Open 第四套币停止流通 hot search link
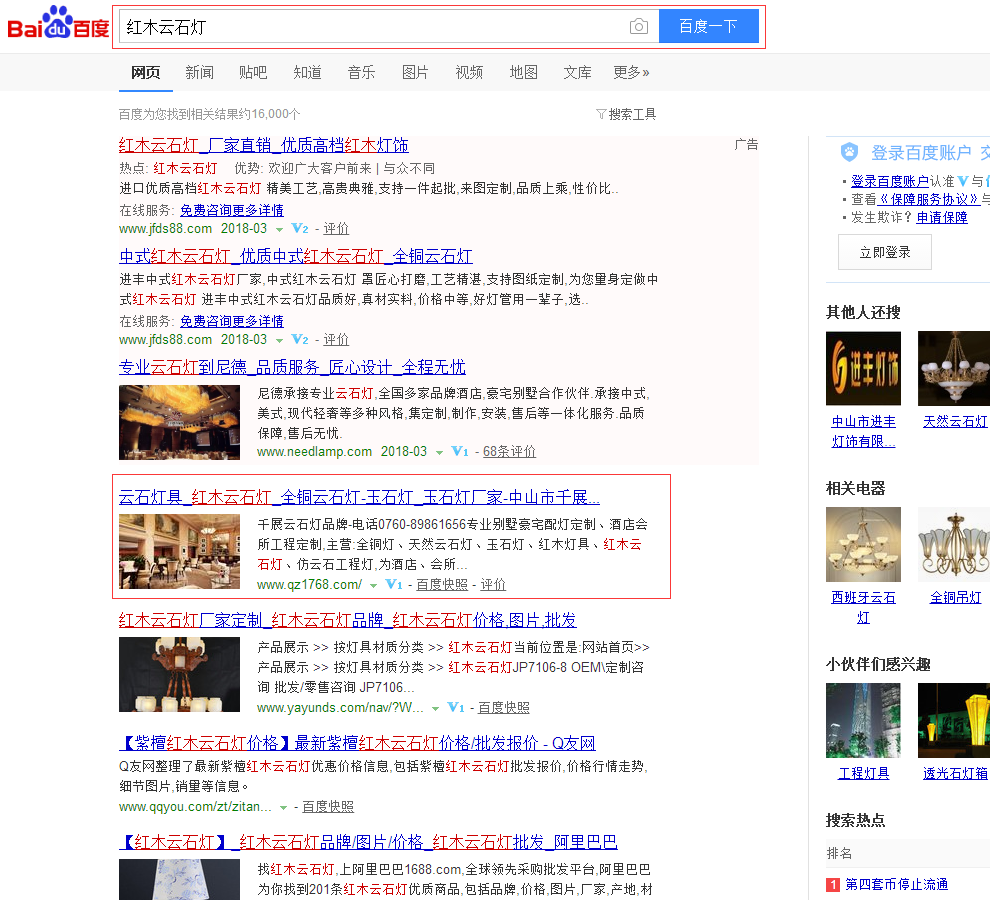Screen dimensions: 990x900 point(896,884)
